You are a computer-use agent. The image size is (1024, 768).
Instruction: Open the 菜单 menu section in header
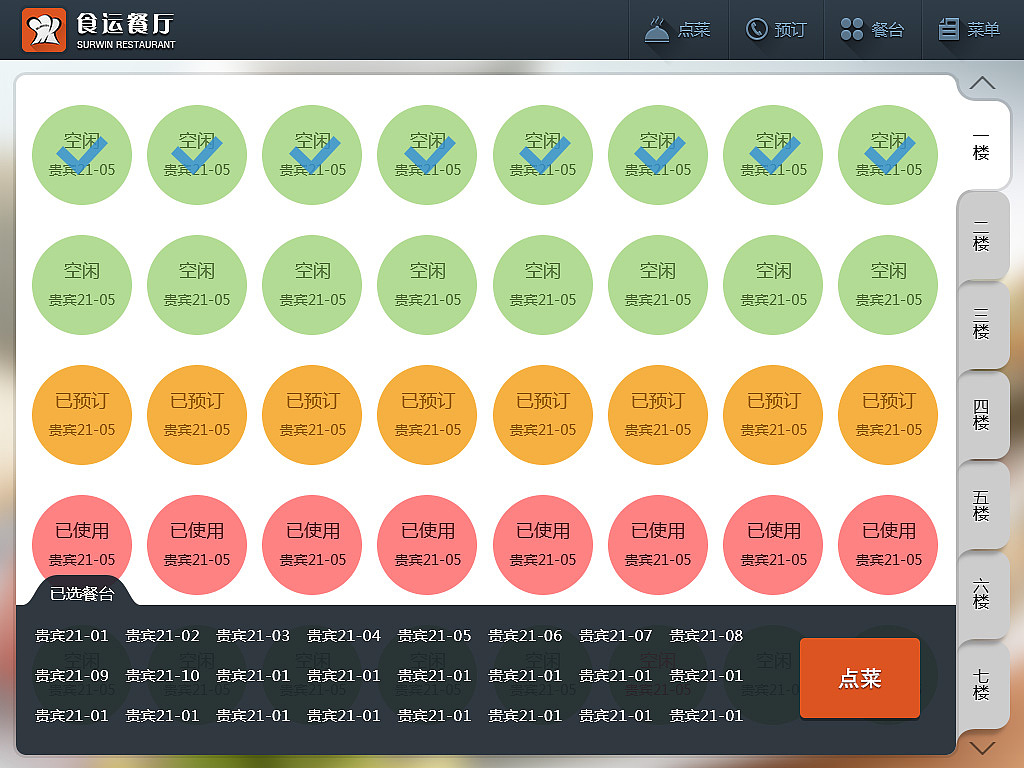click(x=971, y=29)
